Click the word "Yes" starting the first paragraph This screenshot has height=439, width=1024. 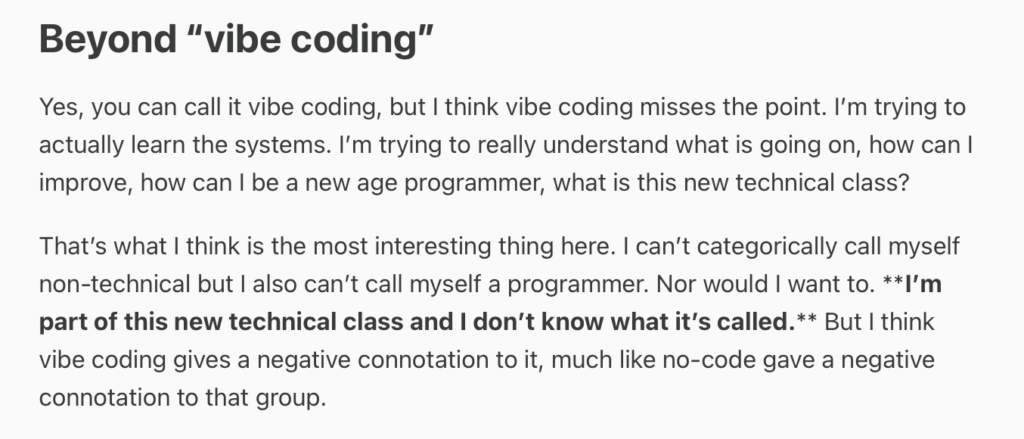pyautogui.click(x=57, y=106)
